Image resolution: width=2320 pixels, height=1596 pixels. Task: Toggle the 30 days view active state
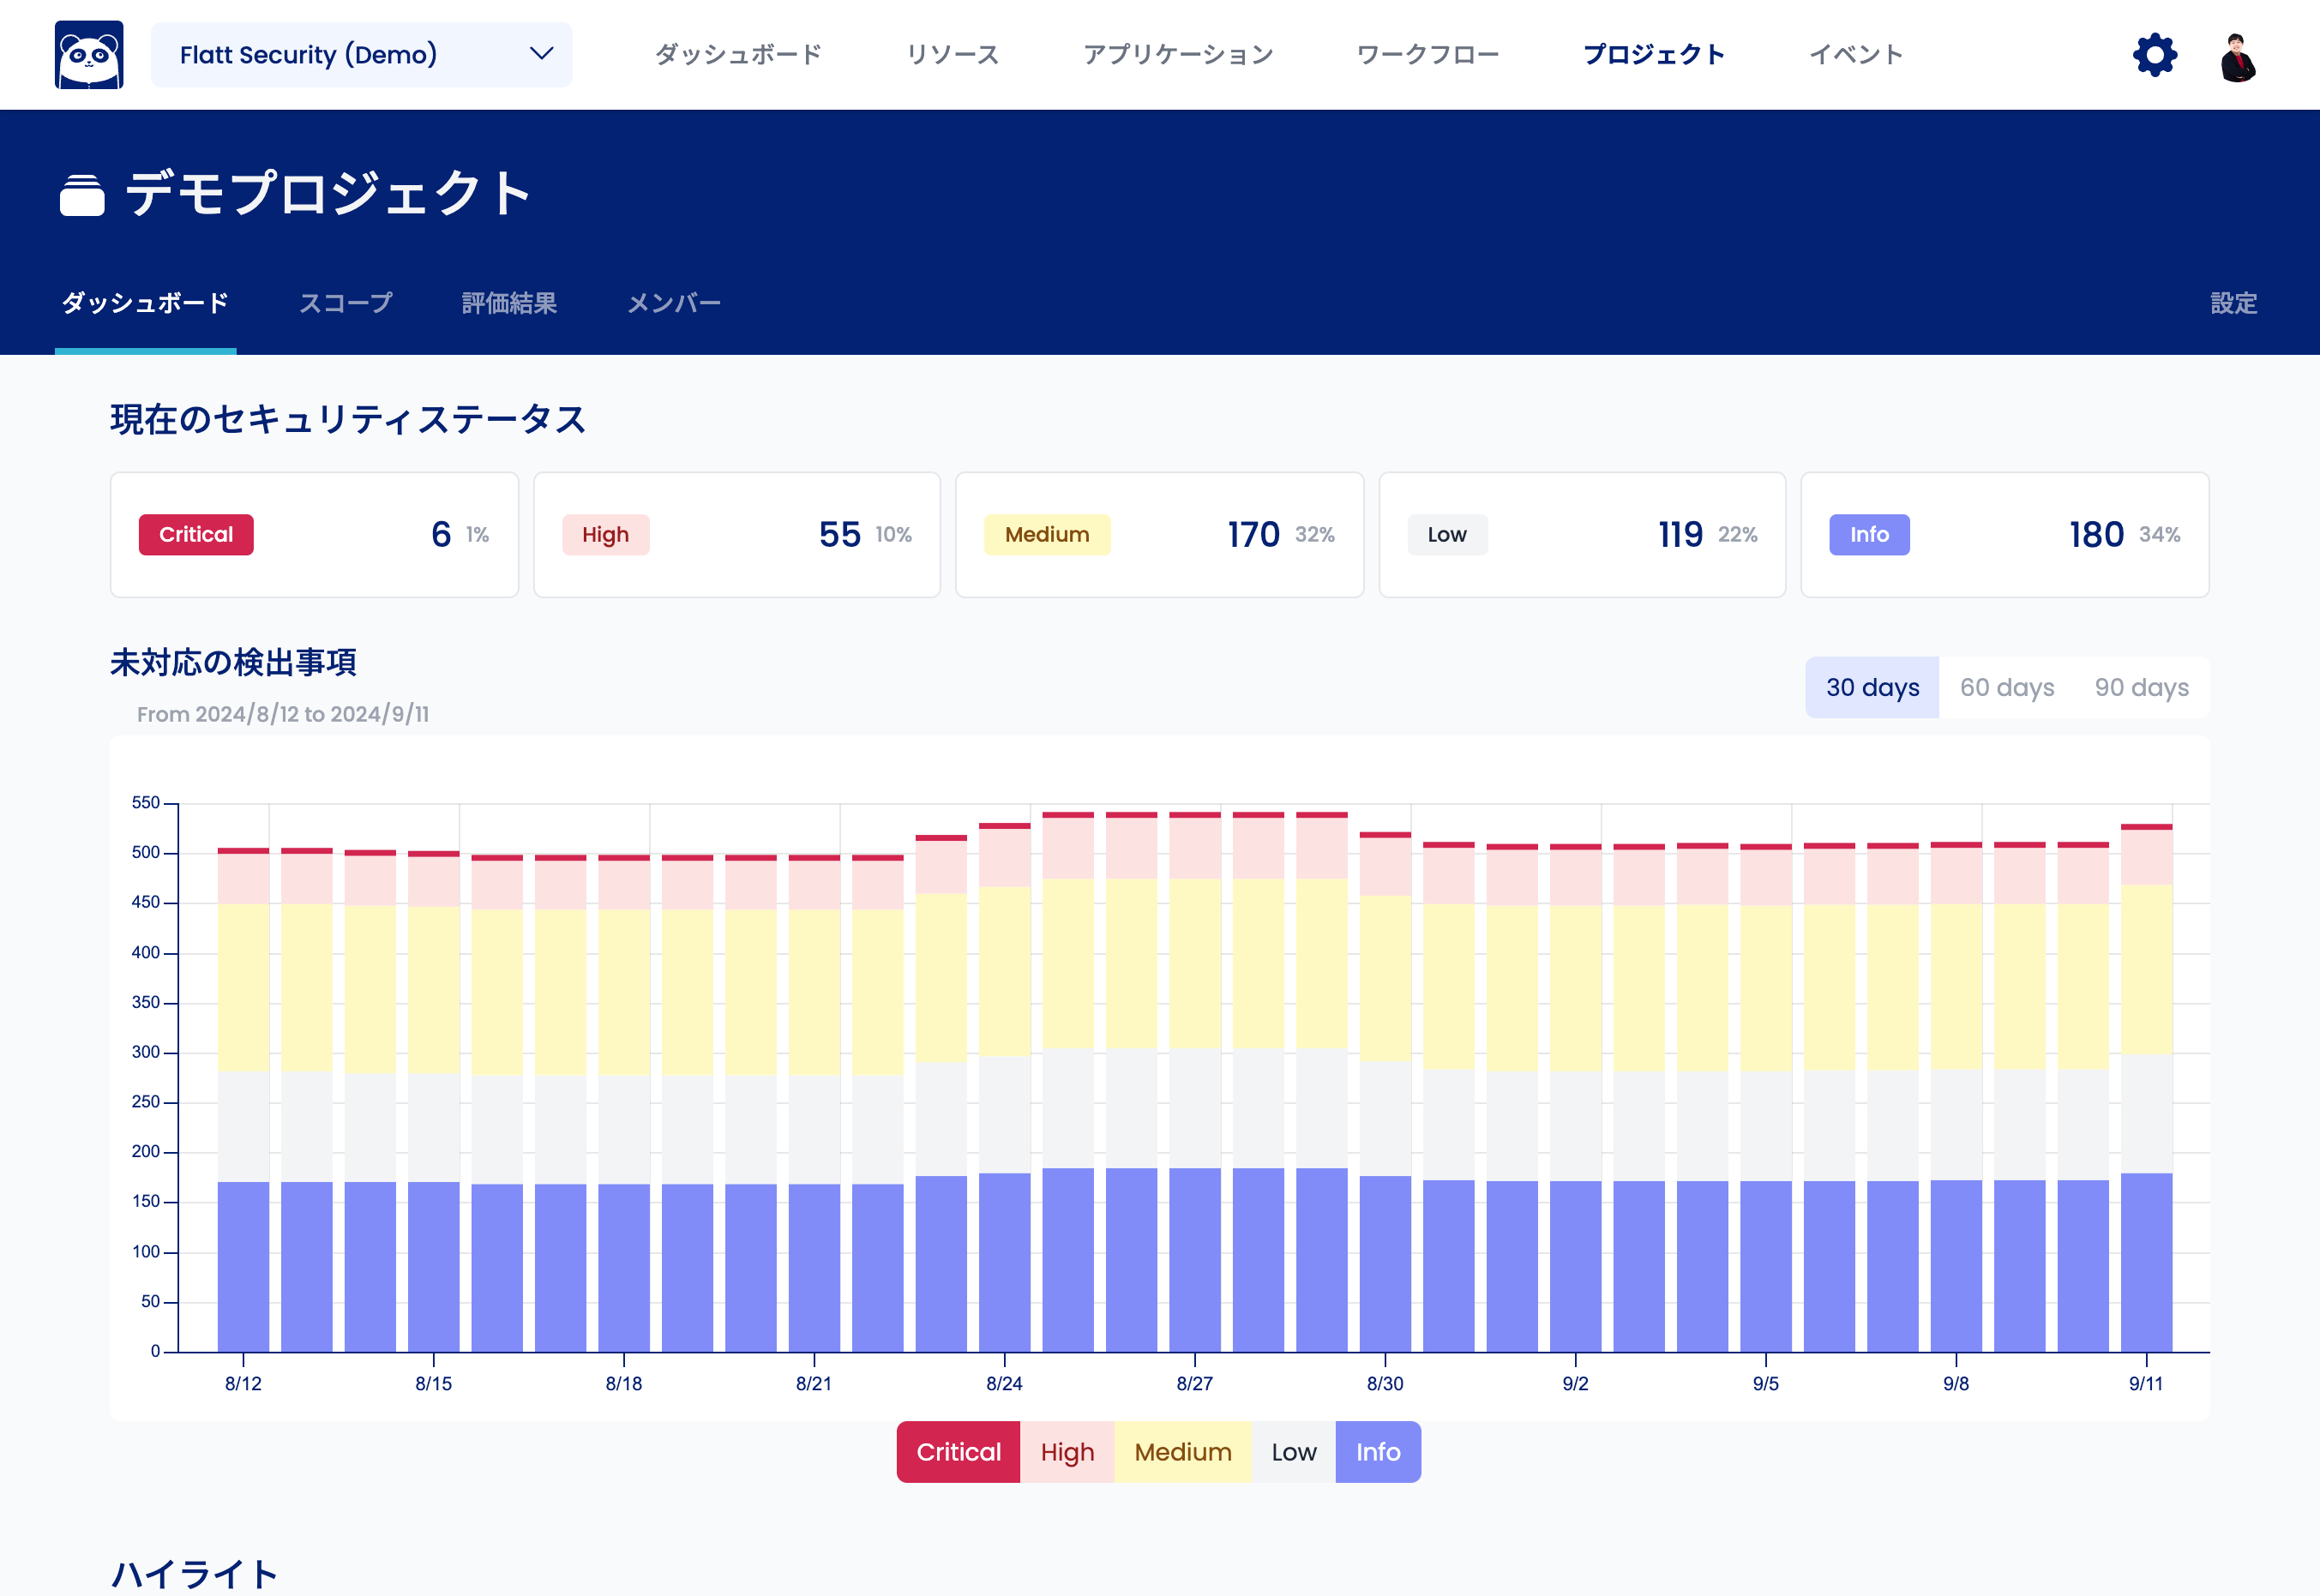(1874, 687)
